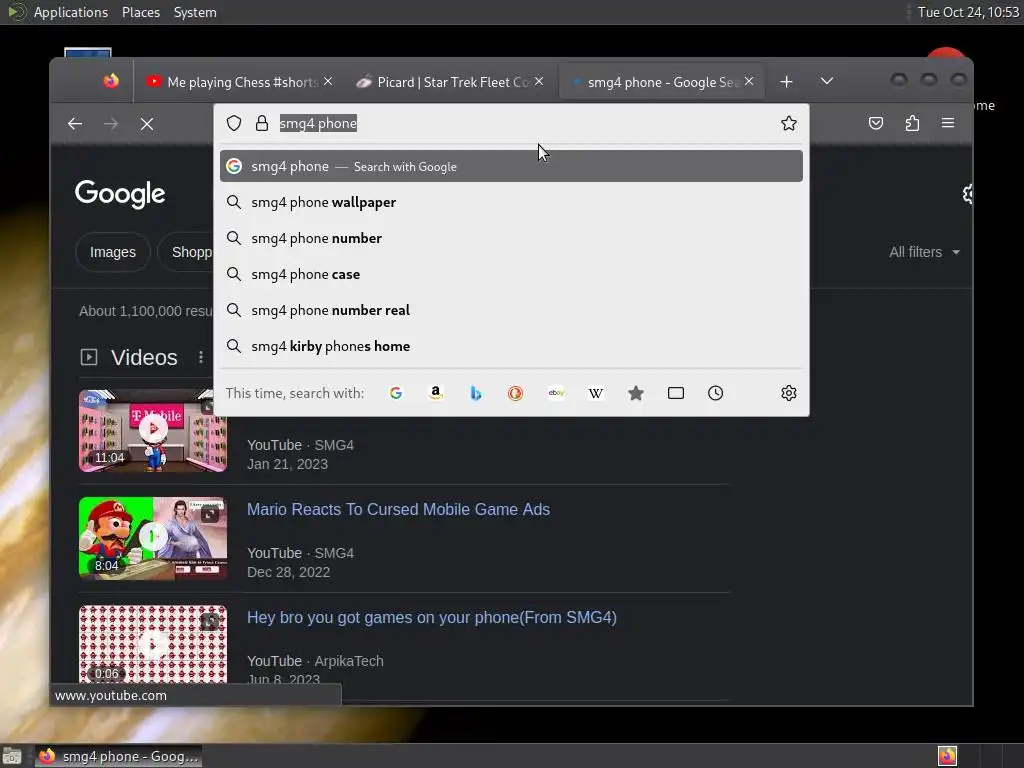Close the smg4 phone Google tab
This screenshot has width=1024, height=768.
click(x=749, y=81)
